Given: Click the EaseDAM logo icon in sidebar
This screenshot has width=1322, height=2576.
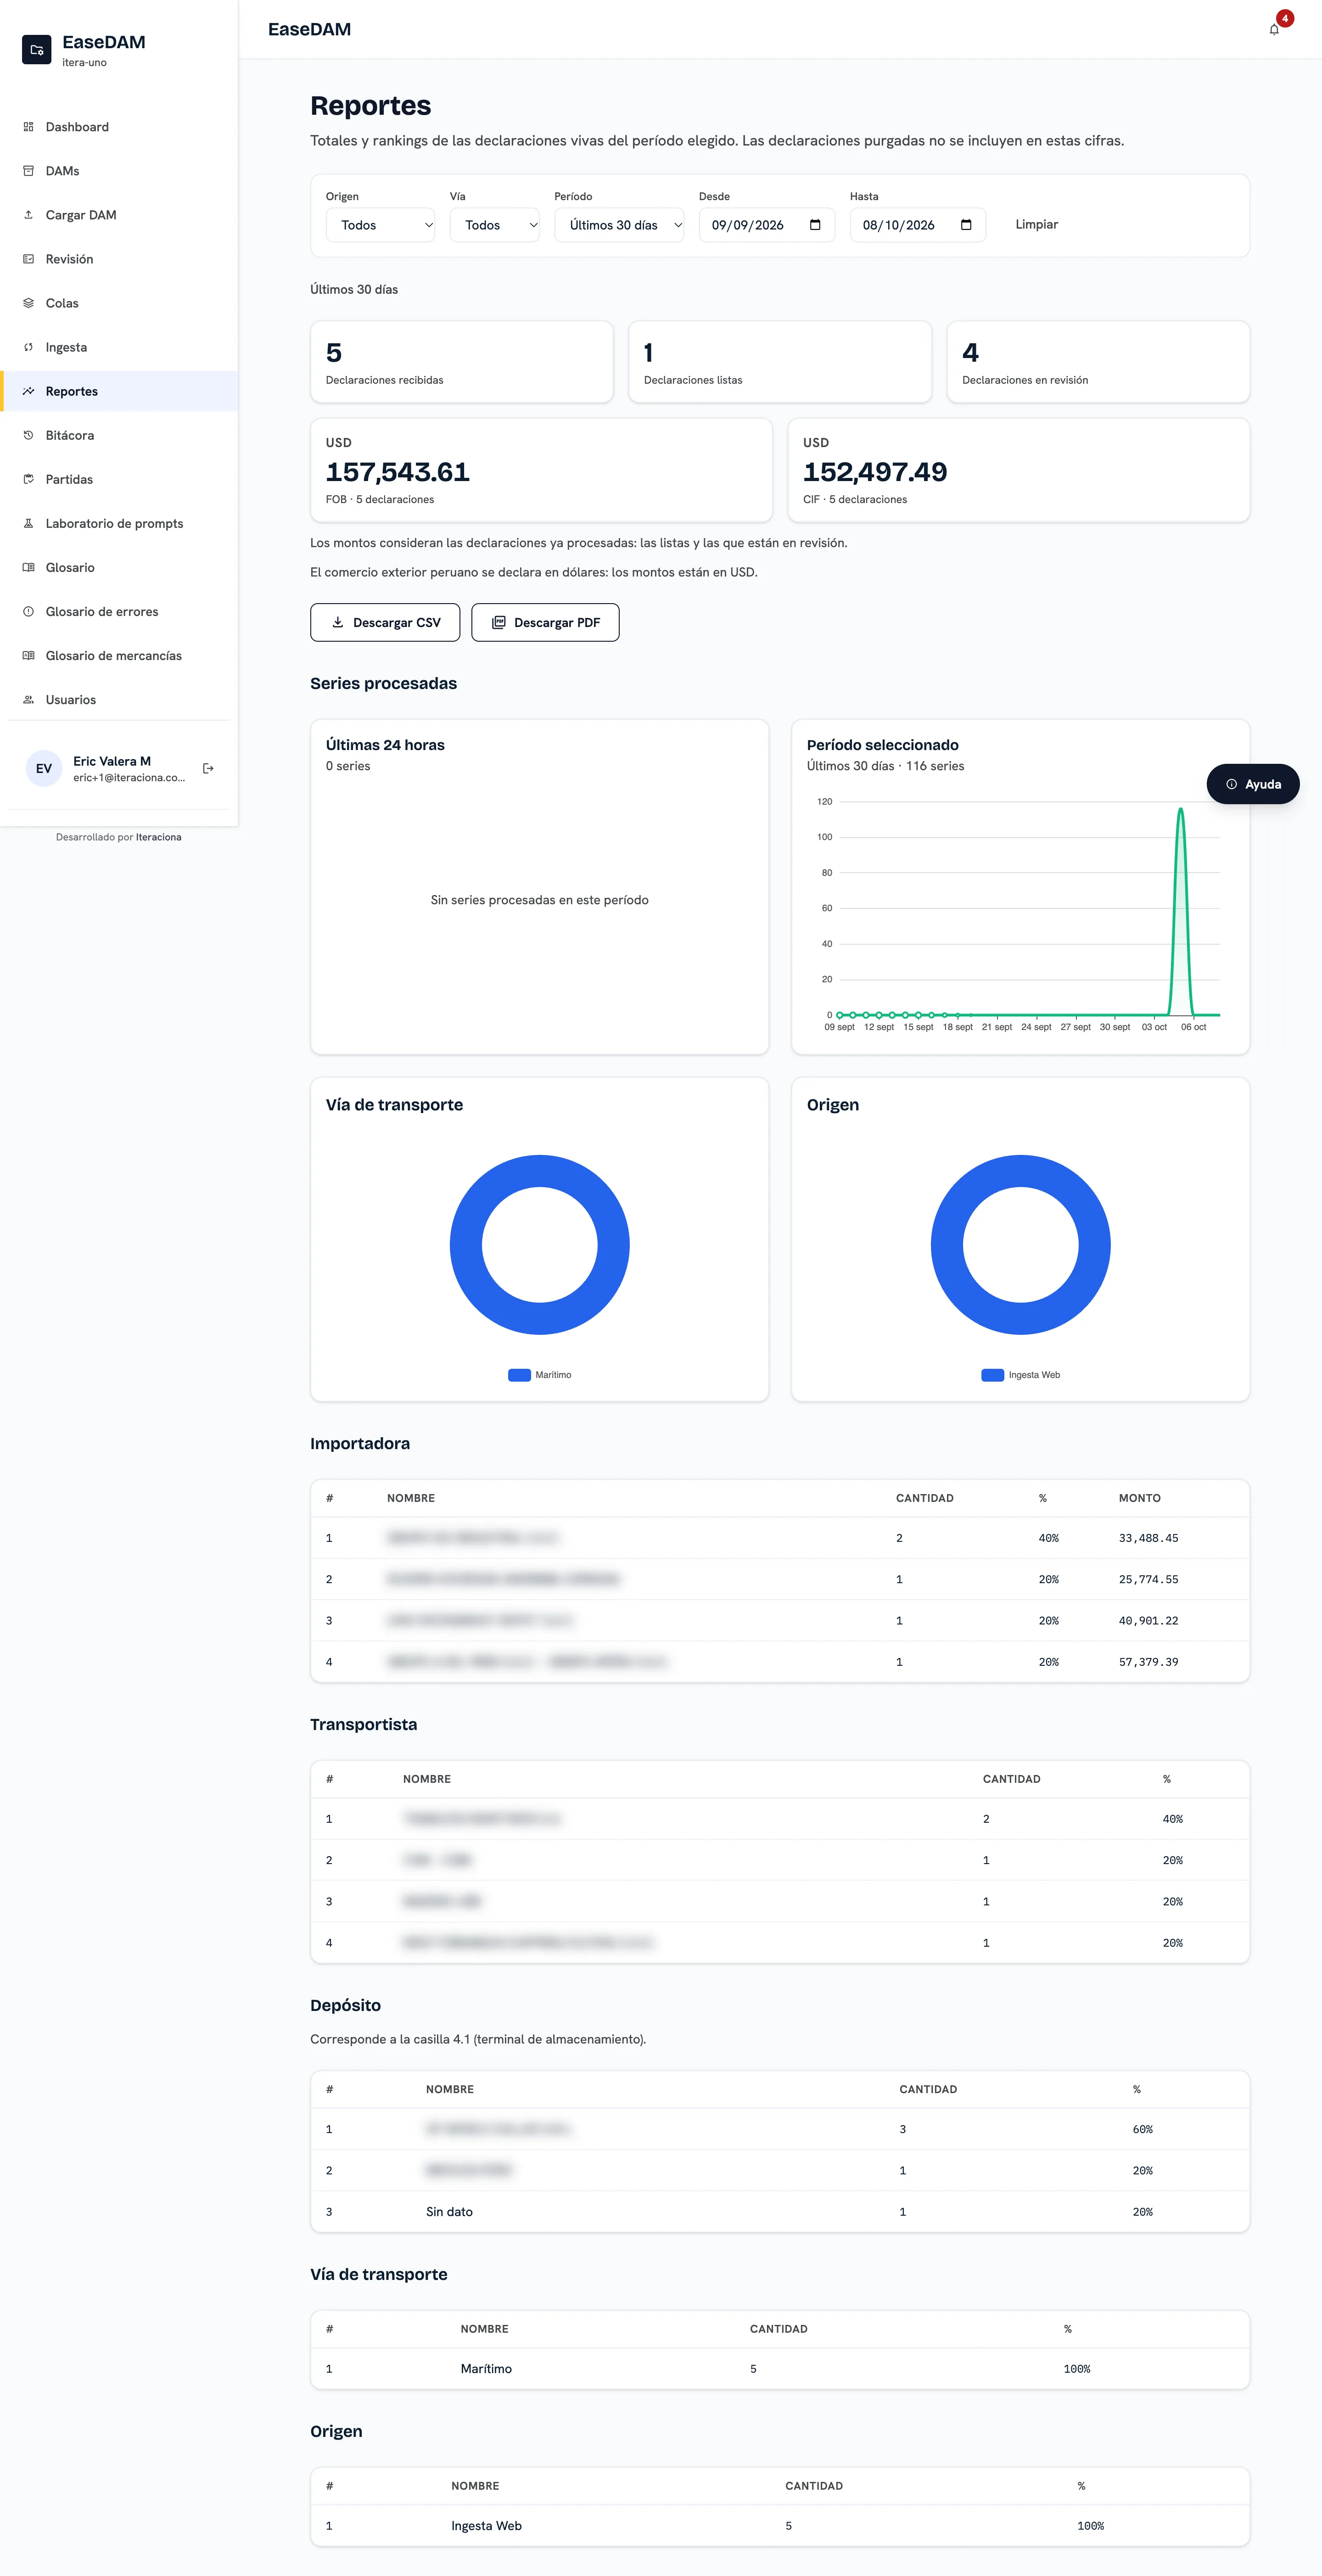Looking at the screenshot, I should [37, 50].
